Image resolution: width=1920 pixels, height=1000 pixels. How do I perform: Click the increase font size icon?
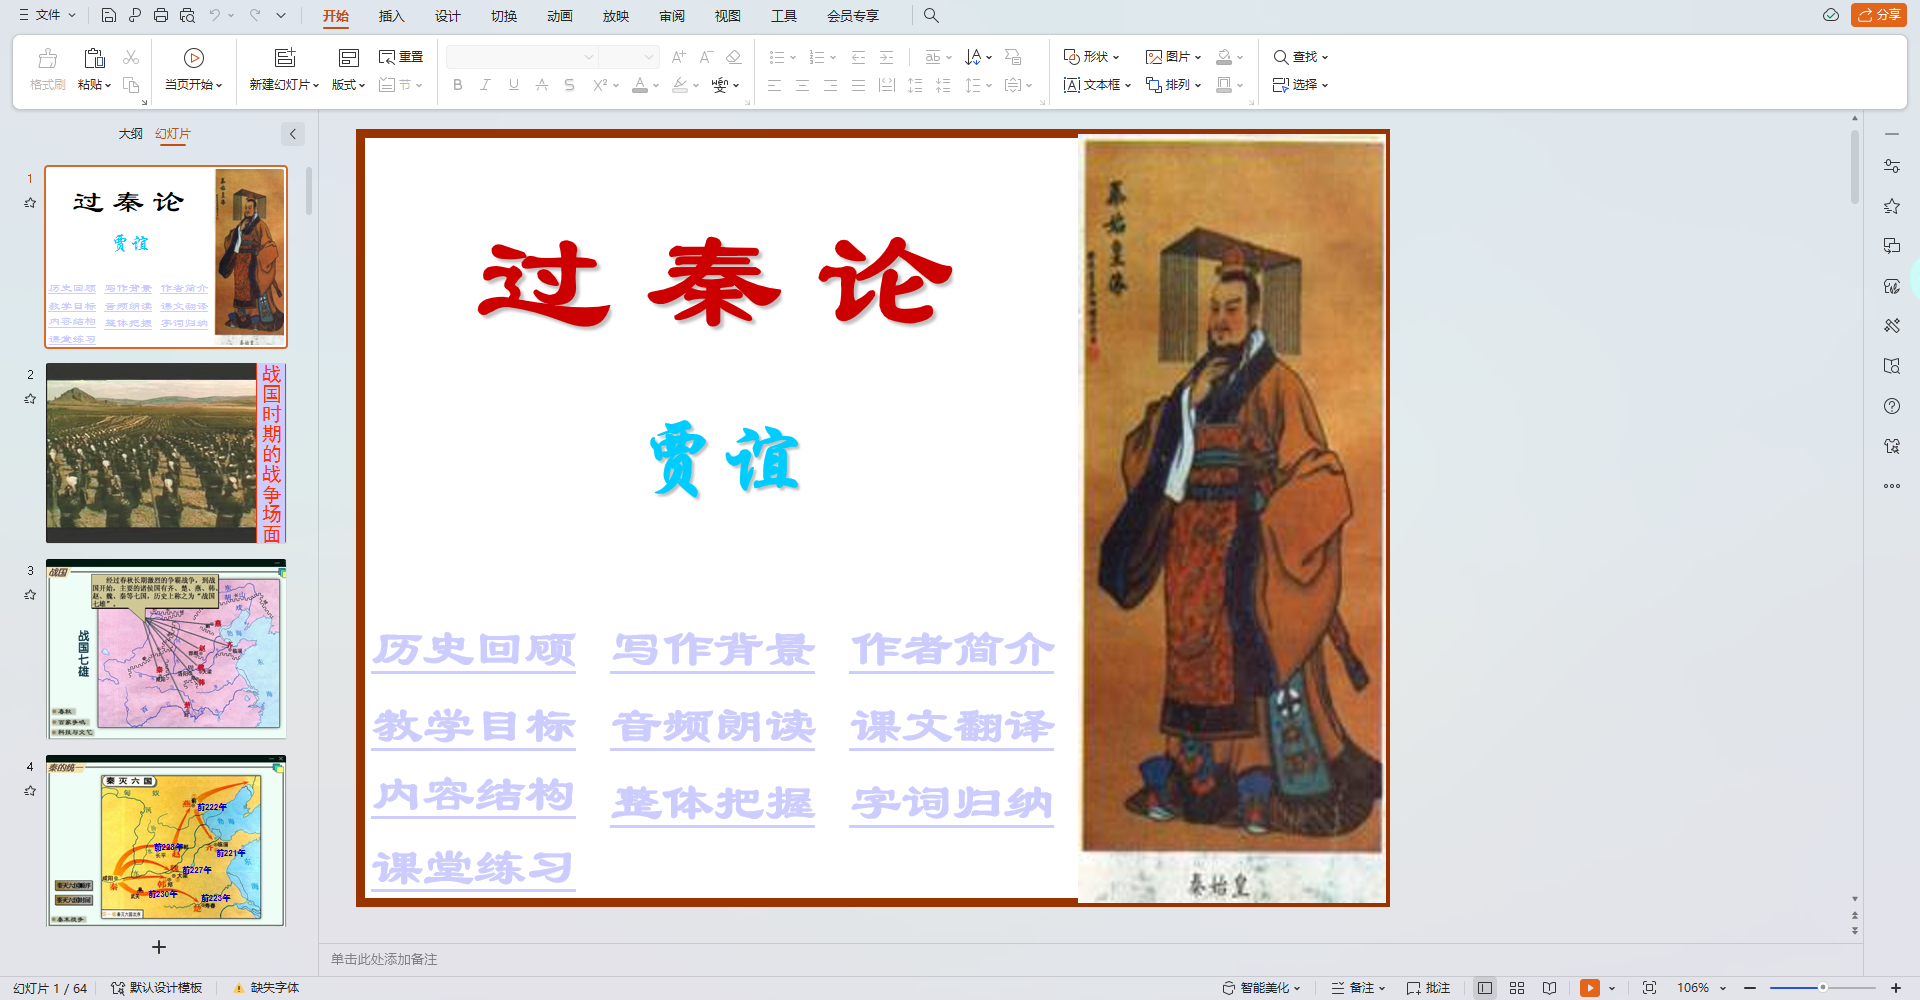[678, 57]
